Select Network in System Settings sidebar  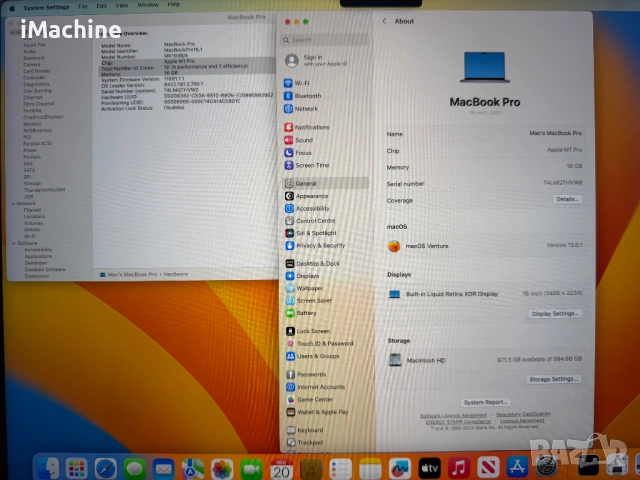click(x=301, y=109)
